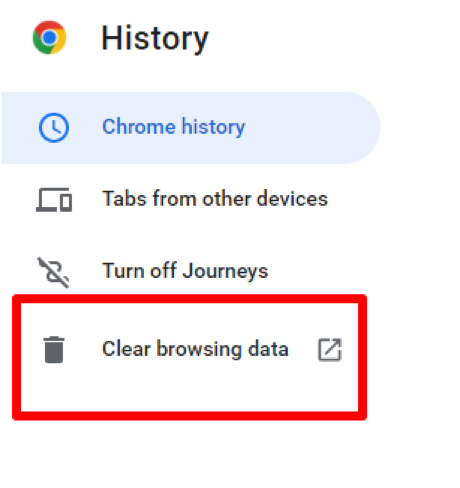Click the word 'history' in the blue entry
The width and height of the screenshot is (460, 488).
pos(213,127)
